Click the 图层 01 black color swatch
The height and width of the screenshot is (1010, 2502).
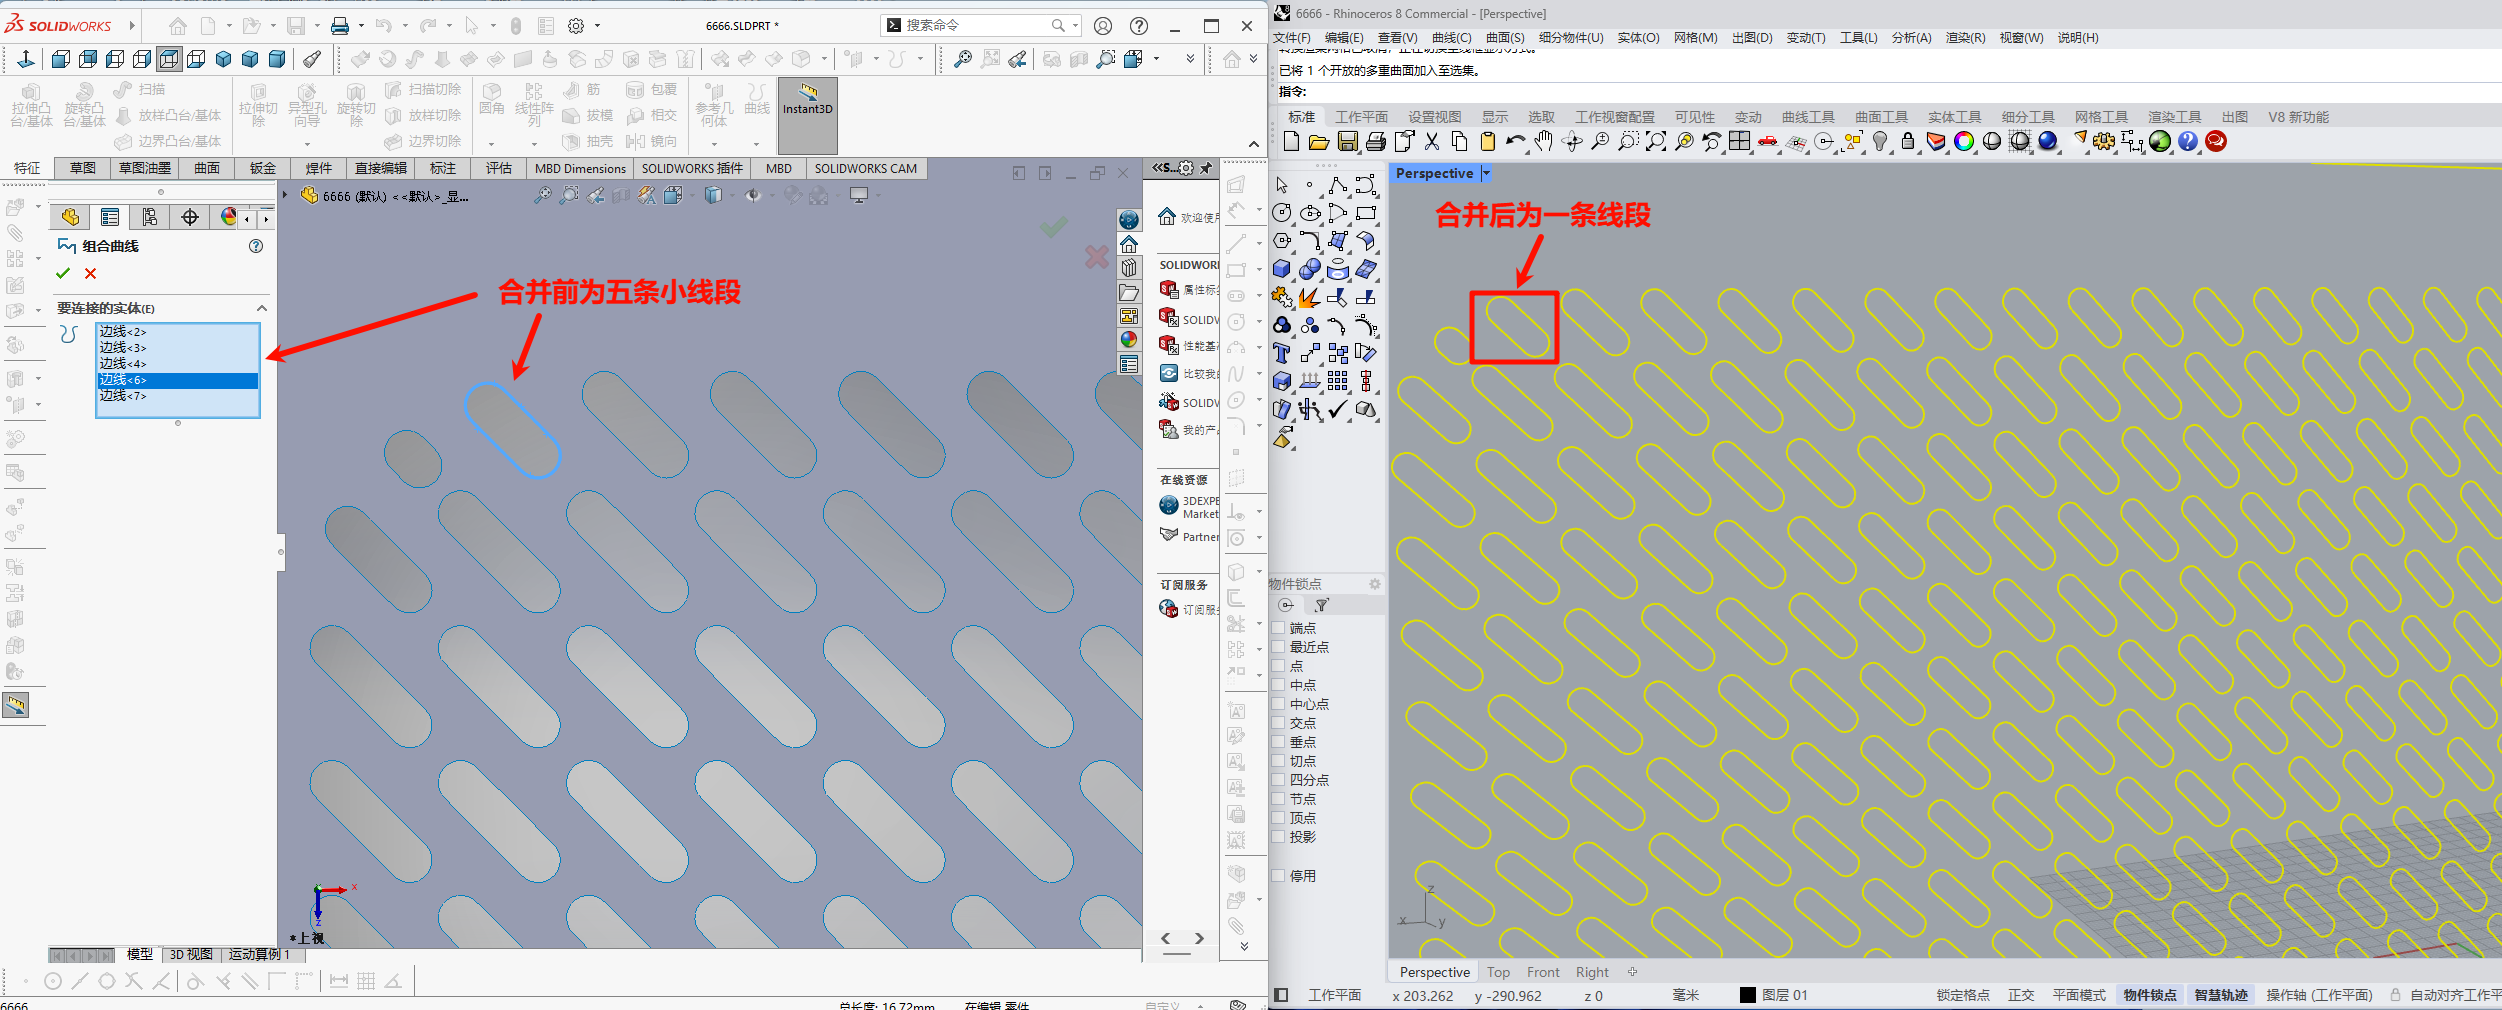point(1748,995)
